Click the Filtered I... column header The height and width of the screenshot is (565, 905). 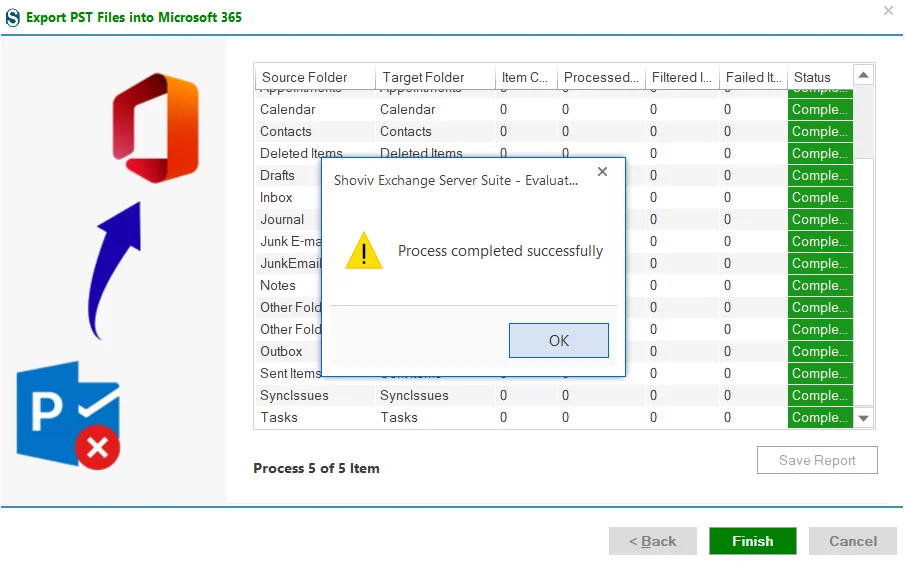pos(682,77)
